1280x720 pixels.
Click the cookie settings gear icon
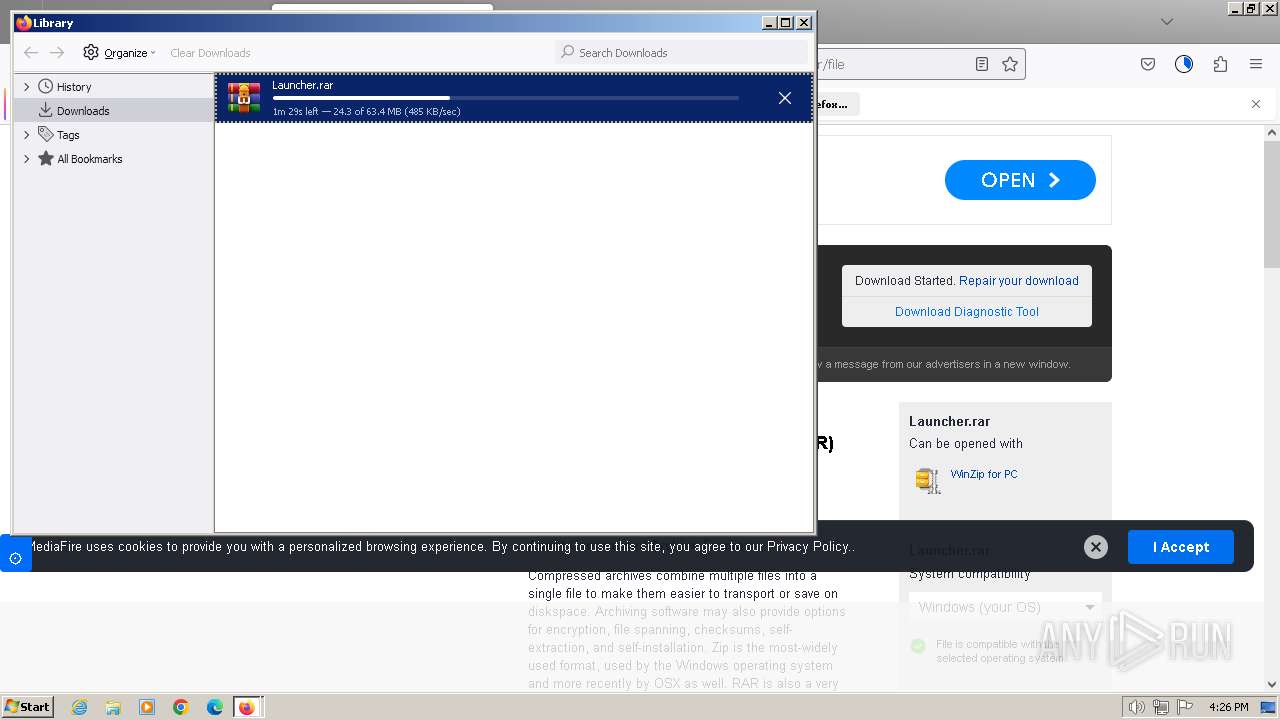15,558
